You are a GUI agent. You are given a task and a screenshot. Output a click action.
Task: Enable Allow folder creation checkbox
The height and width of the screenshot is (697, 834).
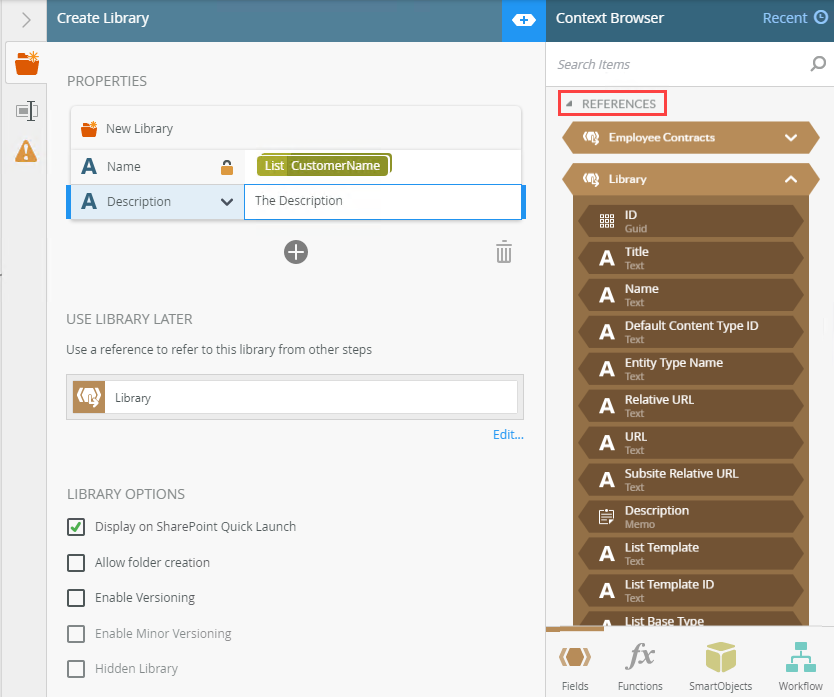coord(76,562)
